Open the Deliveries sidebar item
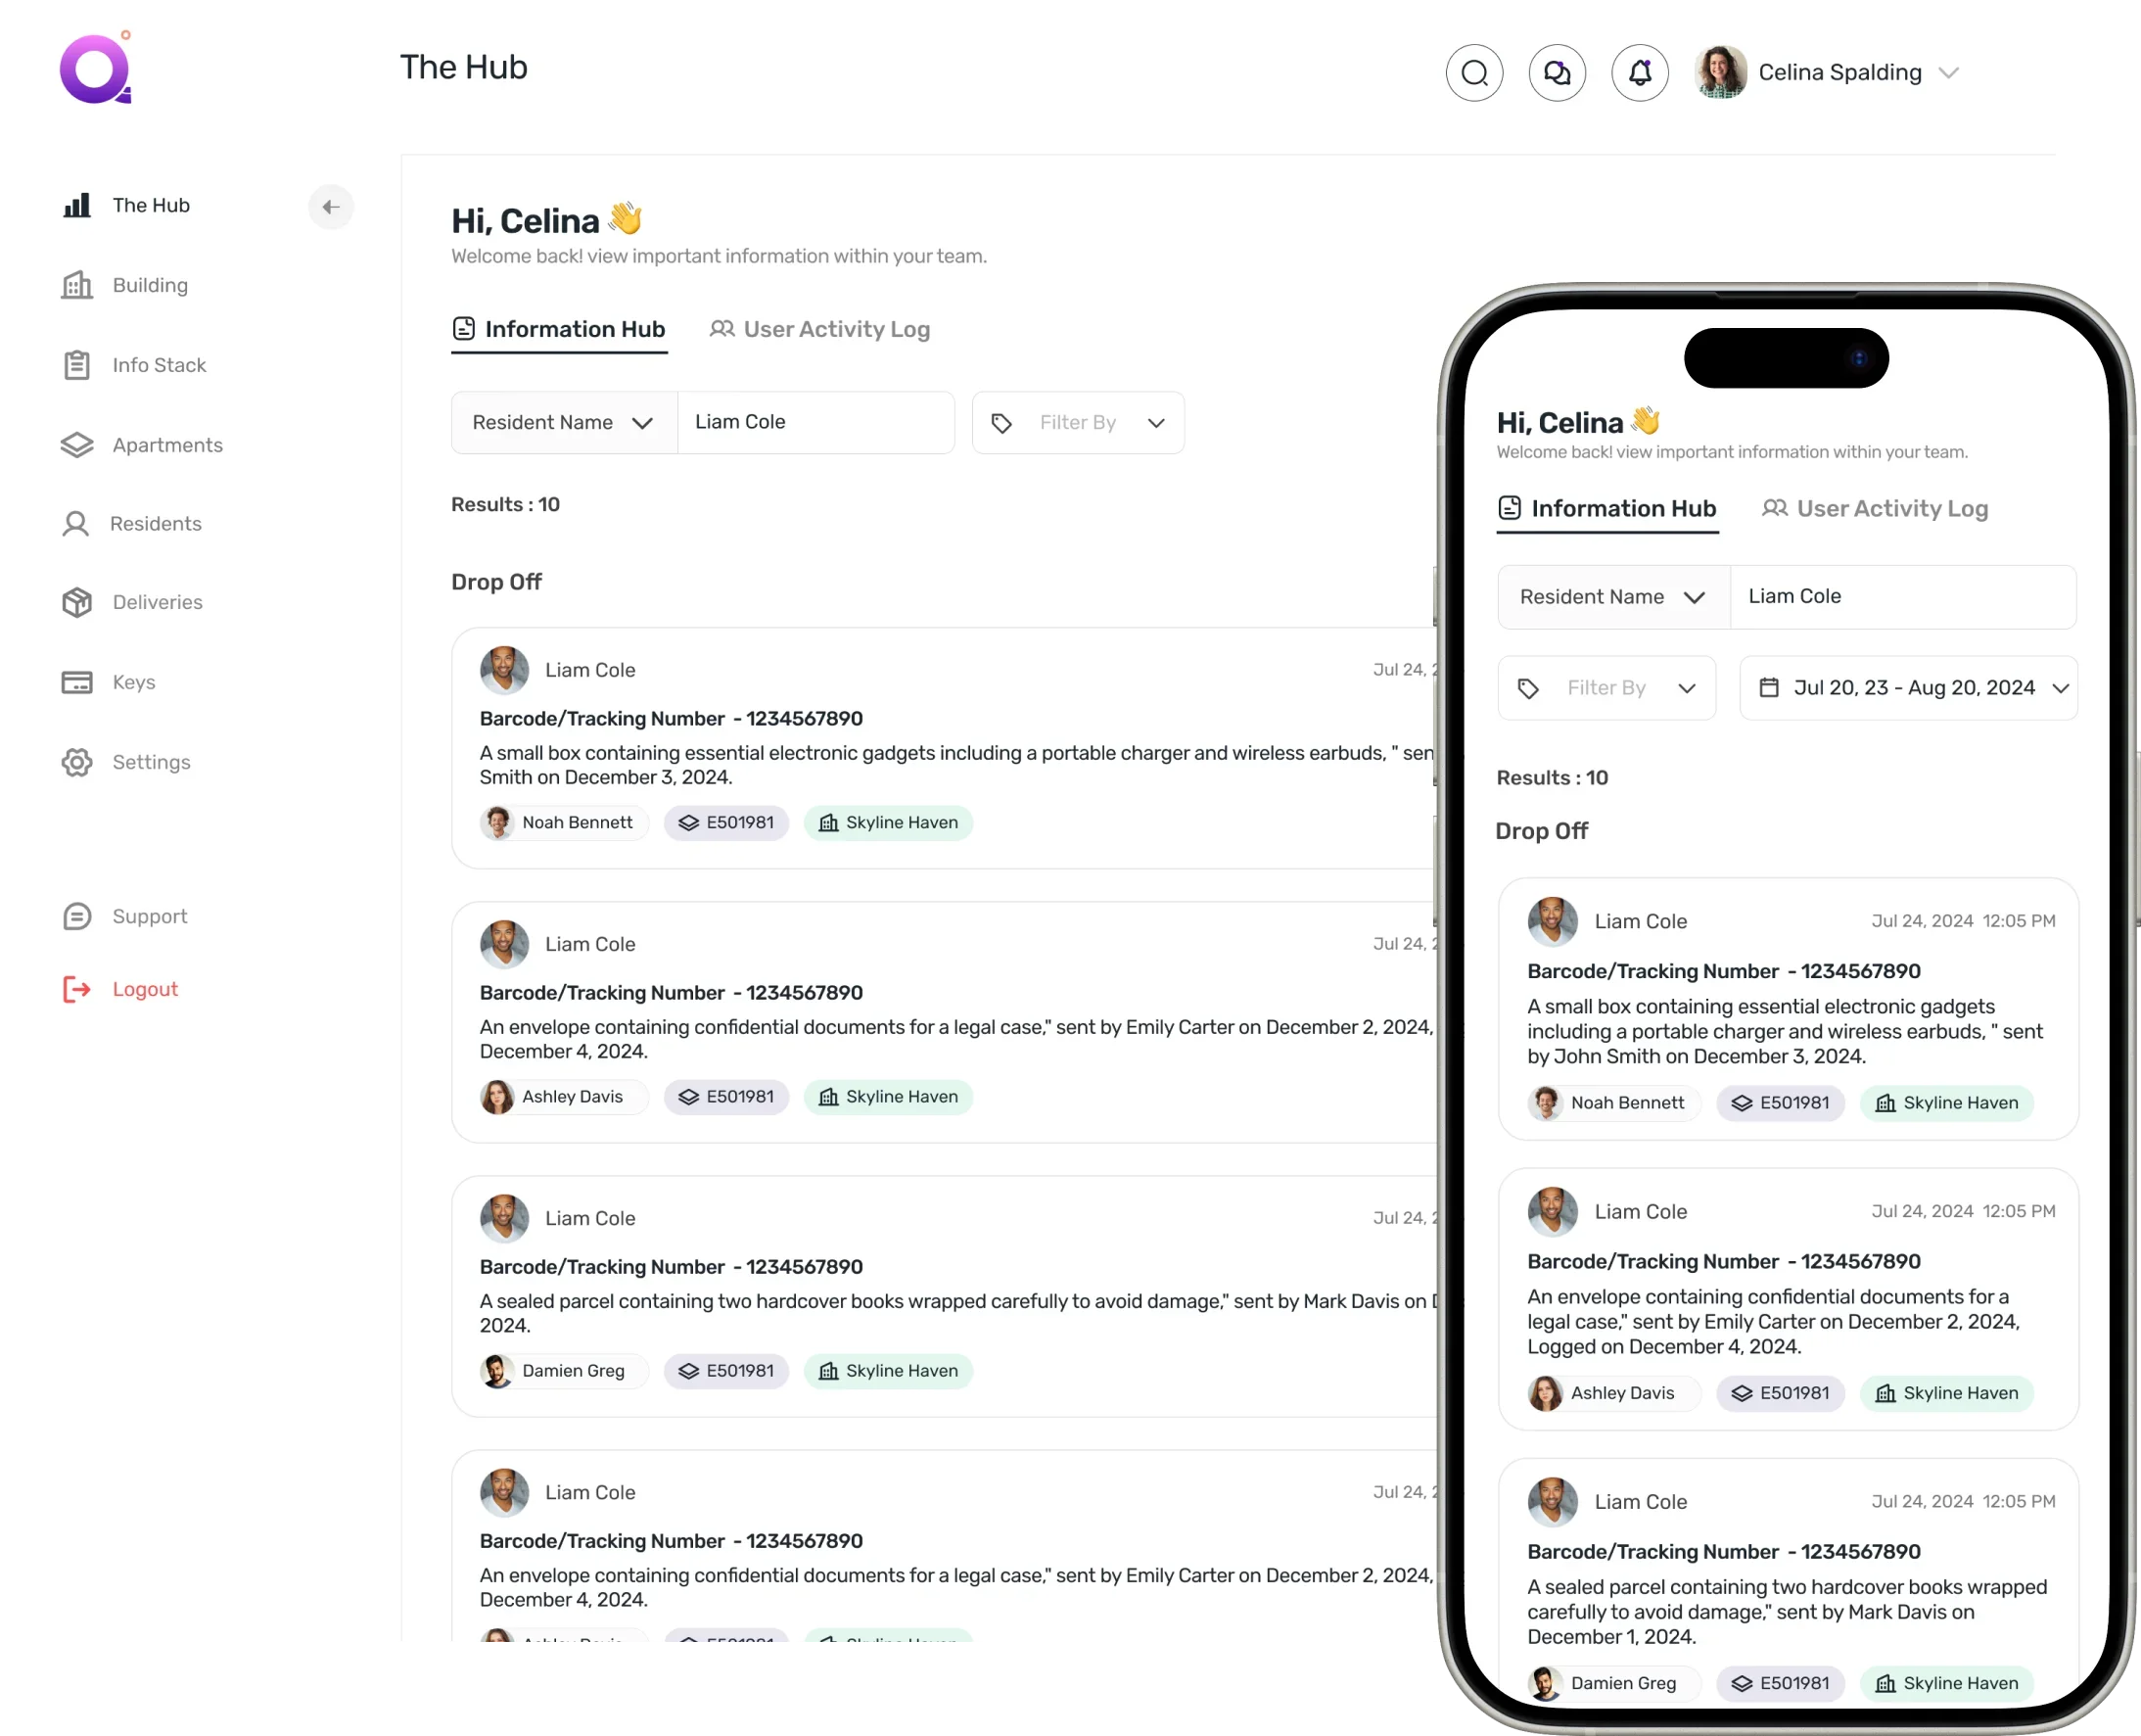 pos(157,602)
